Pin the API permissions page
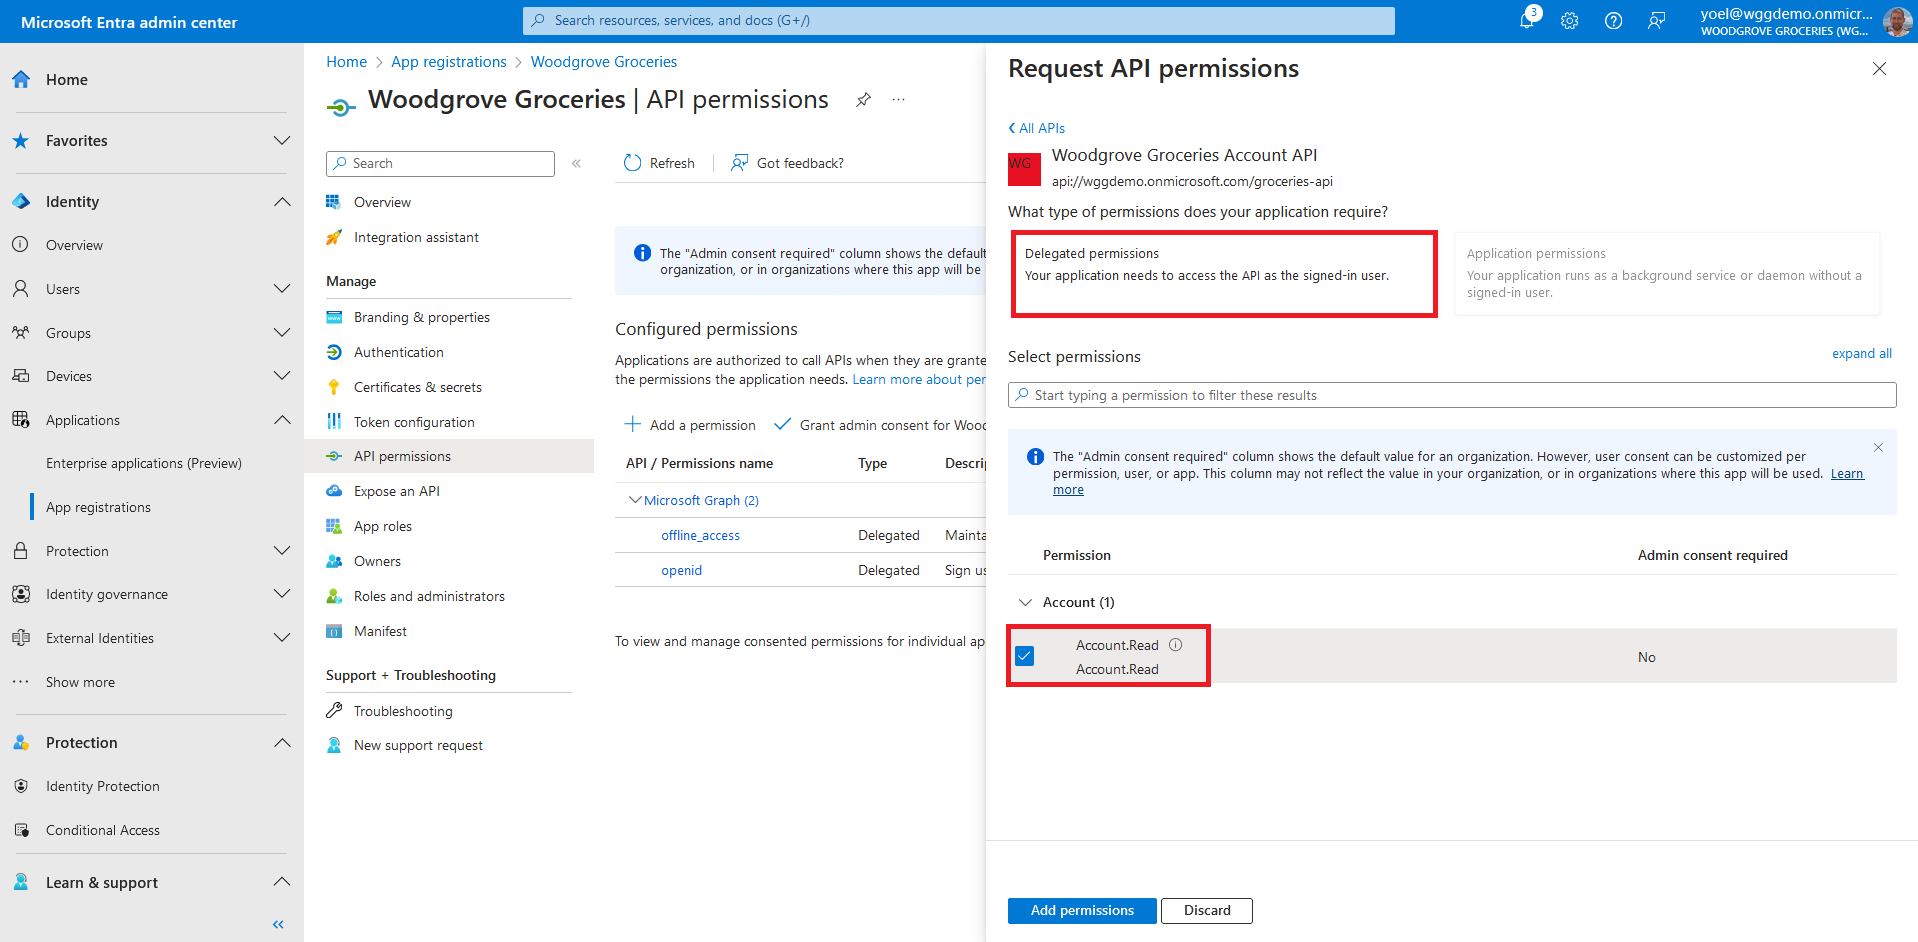The height and width of the screenshot is (942, 1918). [863, 100]
